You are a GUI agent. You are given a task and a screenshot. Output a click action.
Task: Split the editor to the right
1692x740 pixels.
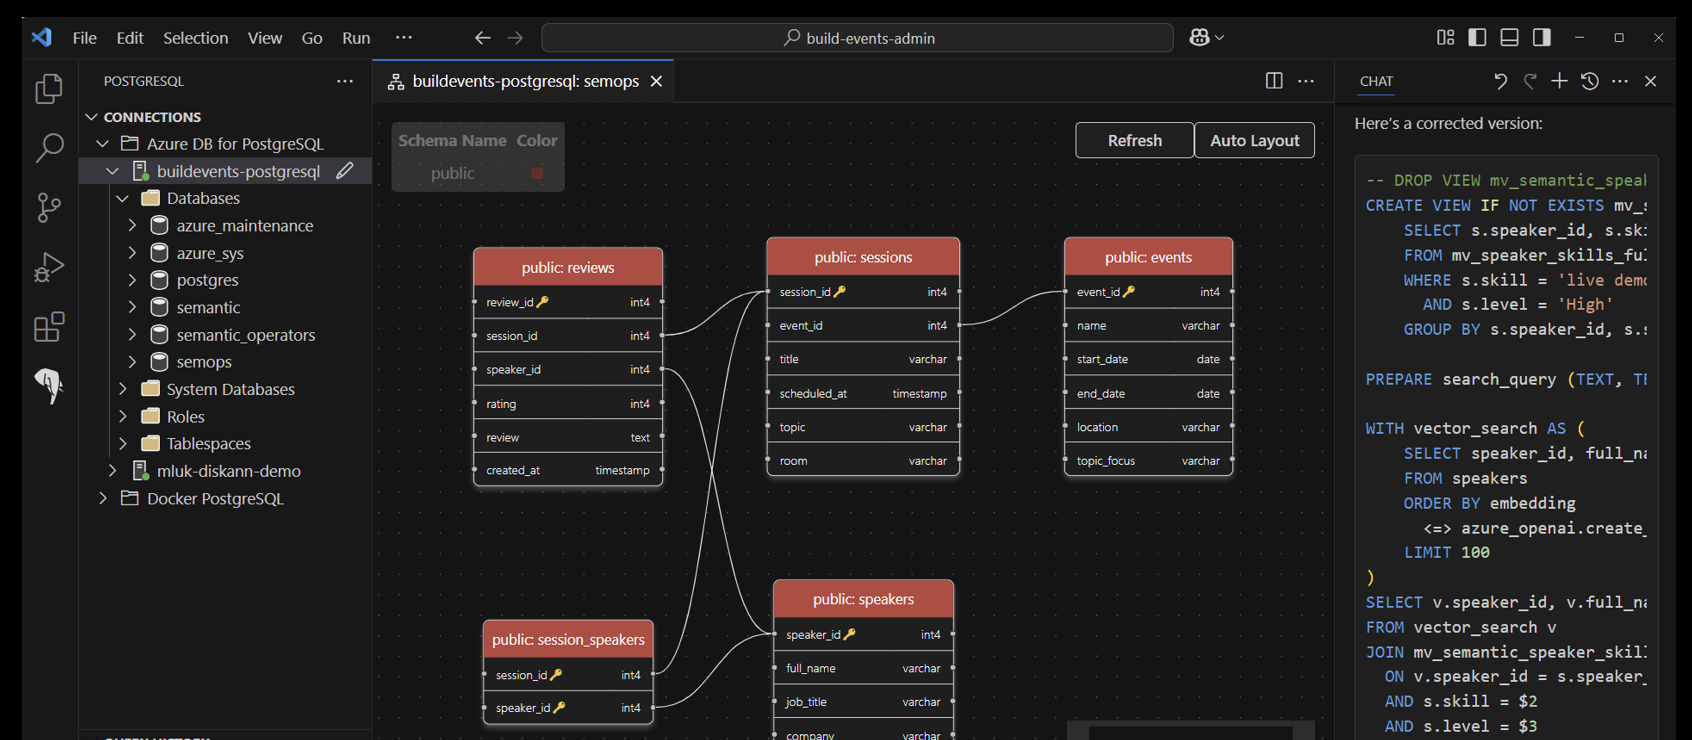click(1274, 81)
